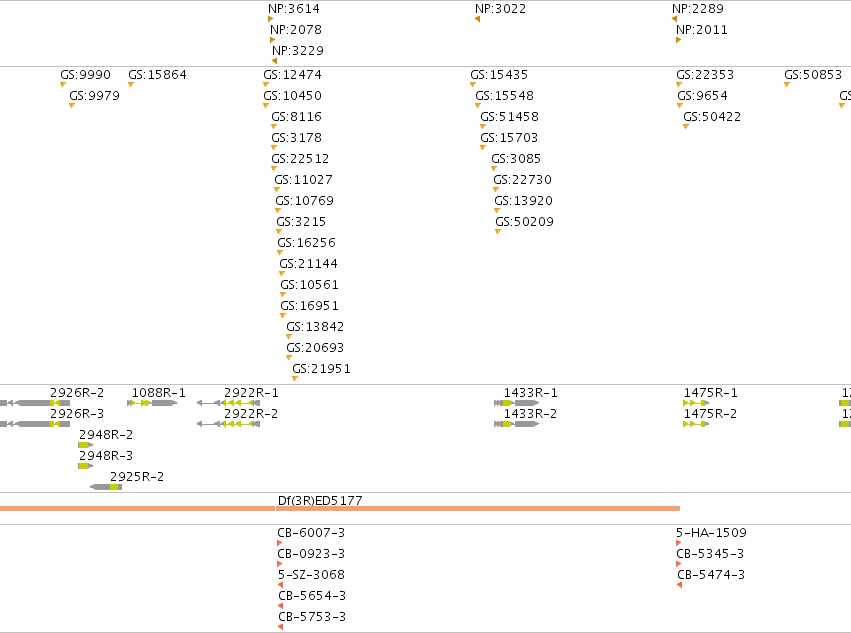Click the CB-5345-3 insertion label
Screen dimensions: 851x633
[x=710, y=554]
